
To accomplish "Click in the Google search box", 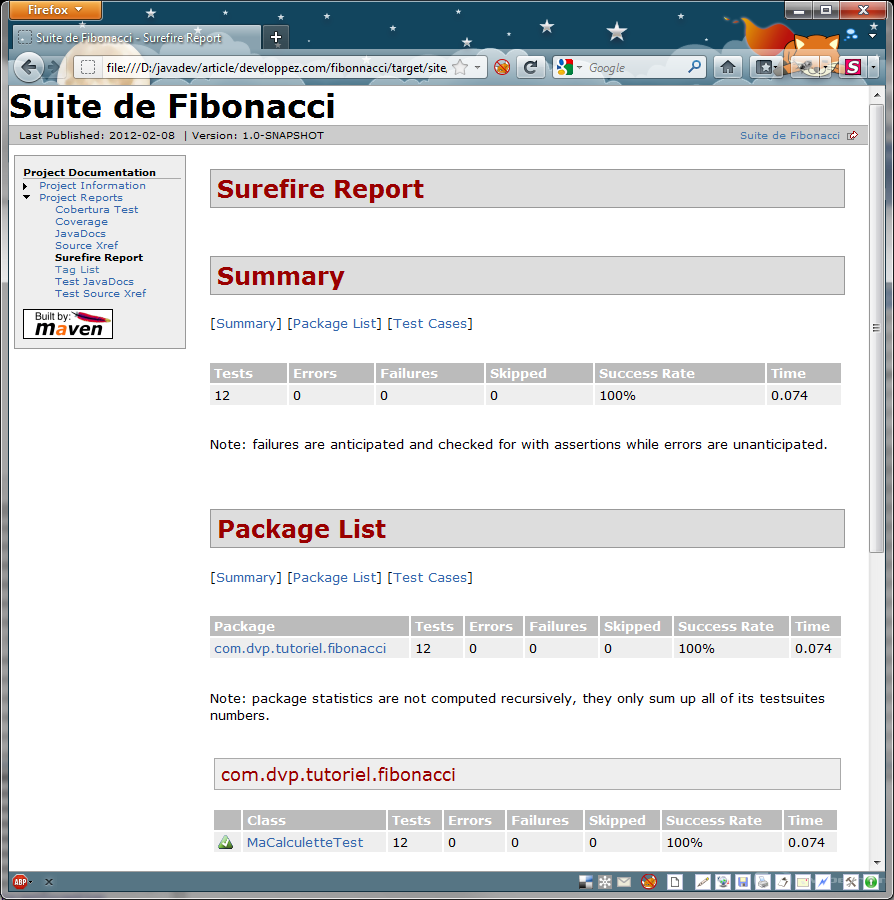I will tap(635, 67).
